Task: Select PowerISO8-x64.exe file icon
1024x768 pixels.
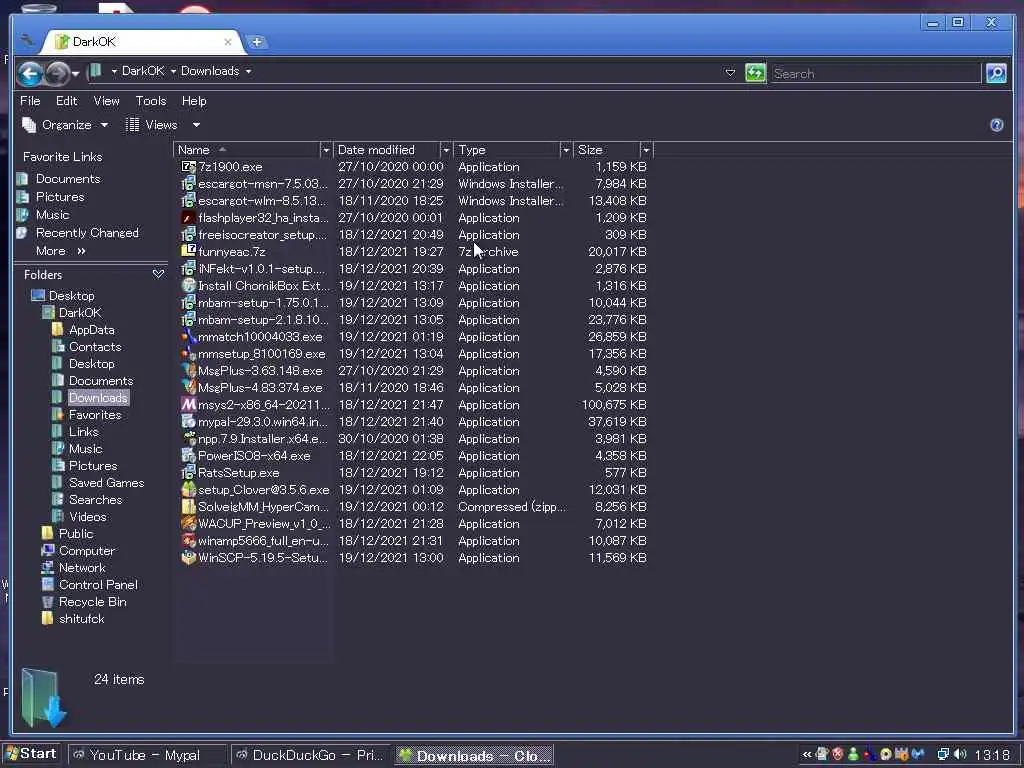Action: coord(188,455)
